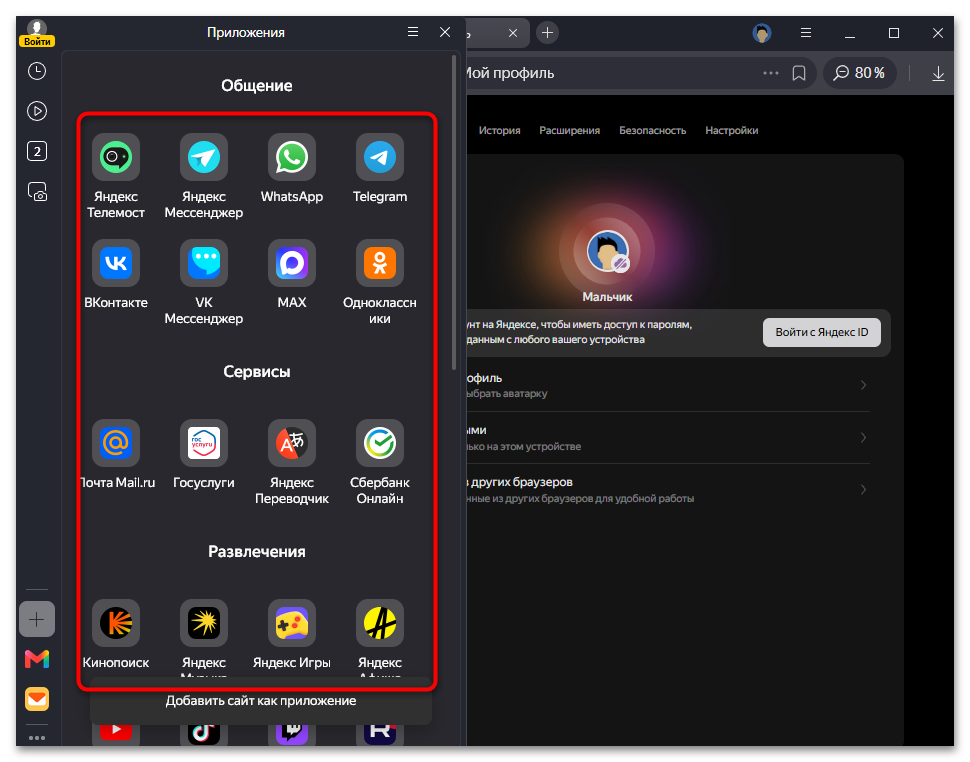Image resolution: width=970 pixels, height=762 pixels.
Task: Open Yandex Mail envelope icon in sidebar
Action: pyautogui.click(x=37, y=700)
